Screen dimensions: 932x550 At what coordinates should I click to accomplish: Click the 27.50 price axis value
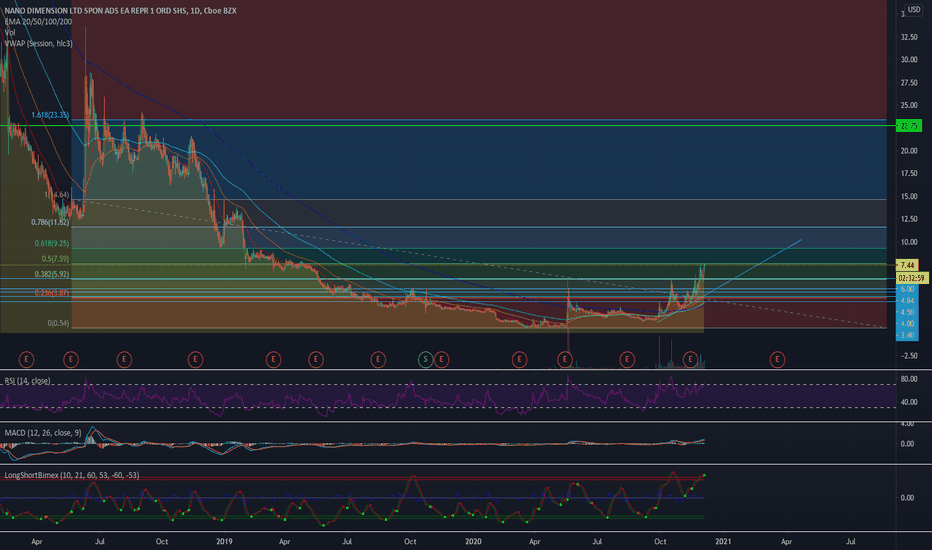909,83
